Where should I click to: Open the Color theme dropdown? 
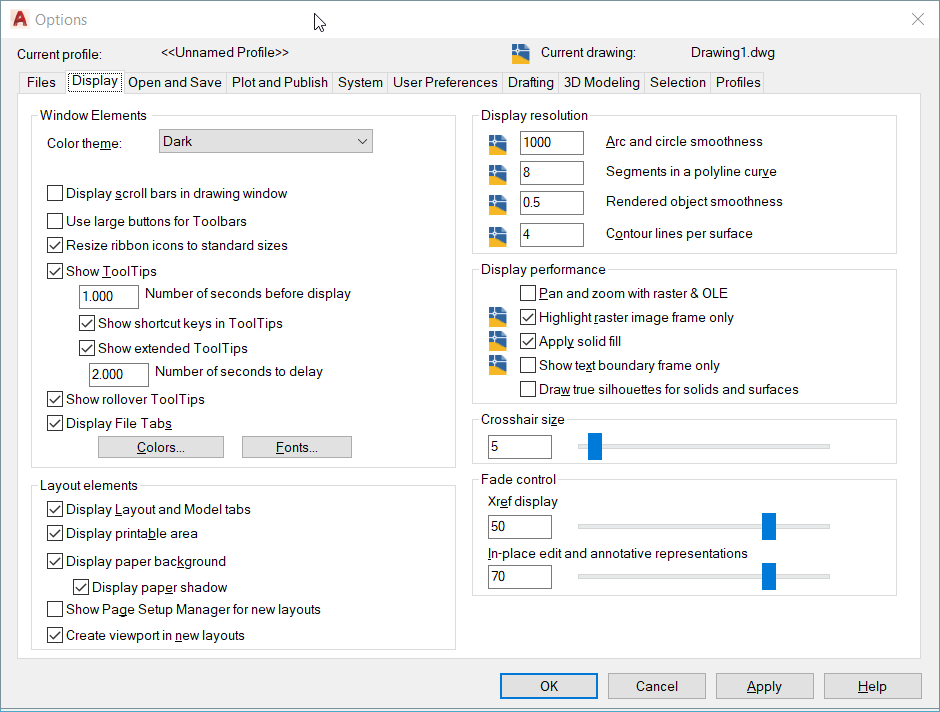click(266, 141)
